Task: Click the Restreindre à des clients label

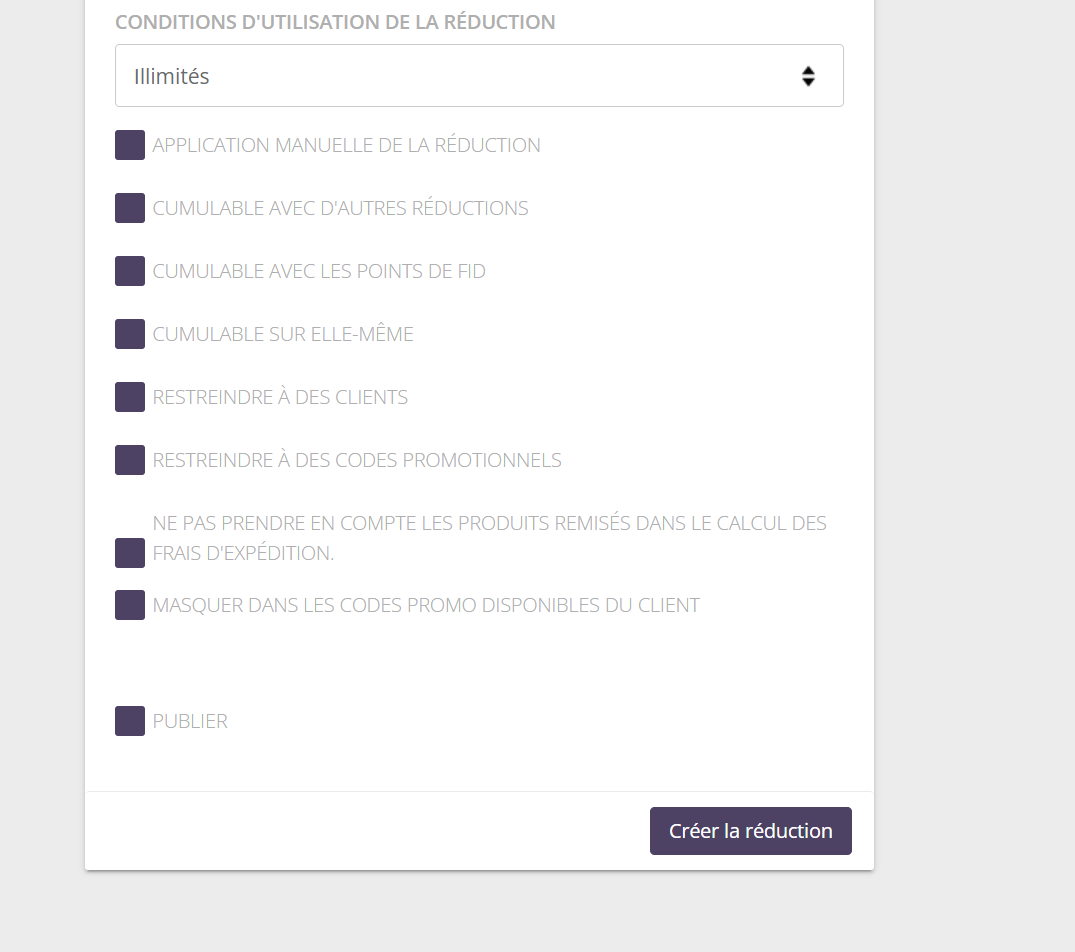Action: click(x=280, y=397)
